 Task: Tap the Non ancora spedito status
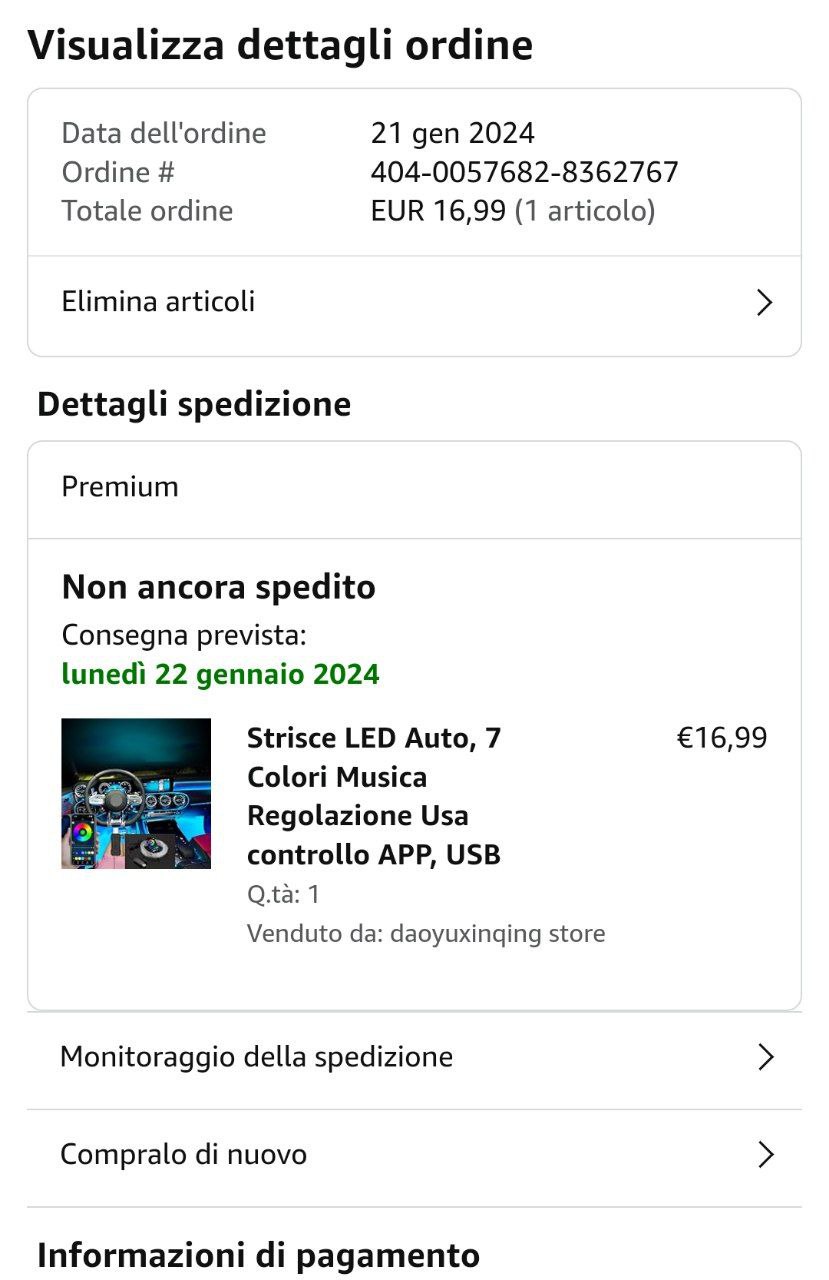pyautogui.click(x=218, y=587)
